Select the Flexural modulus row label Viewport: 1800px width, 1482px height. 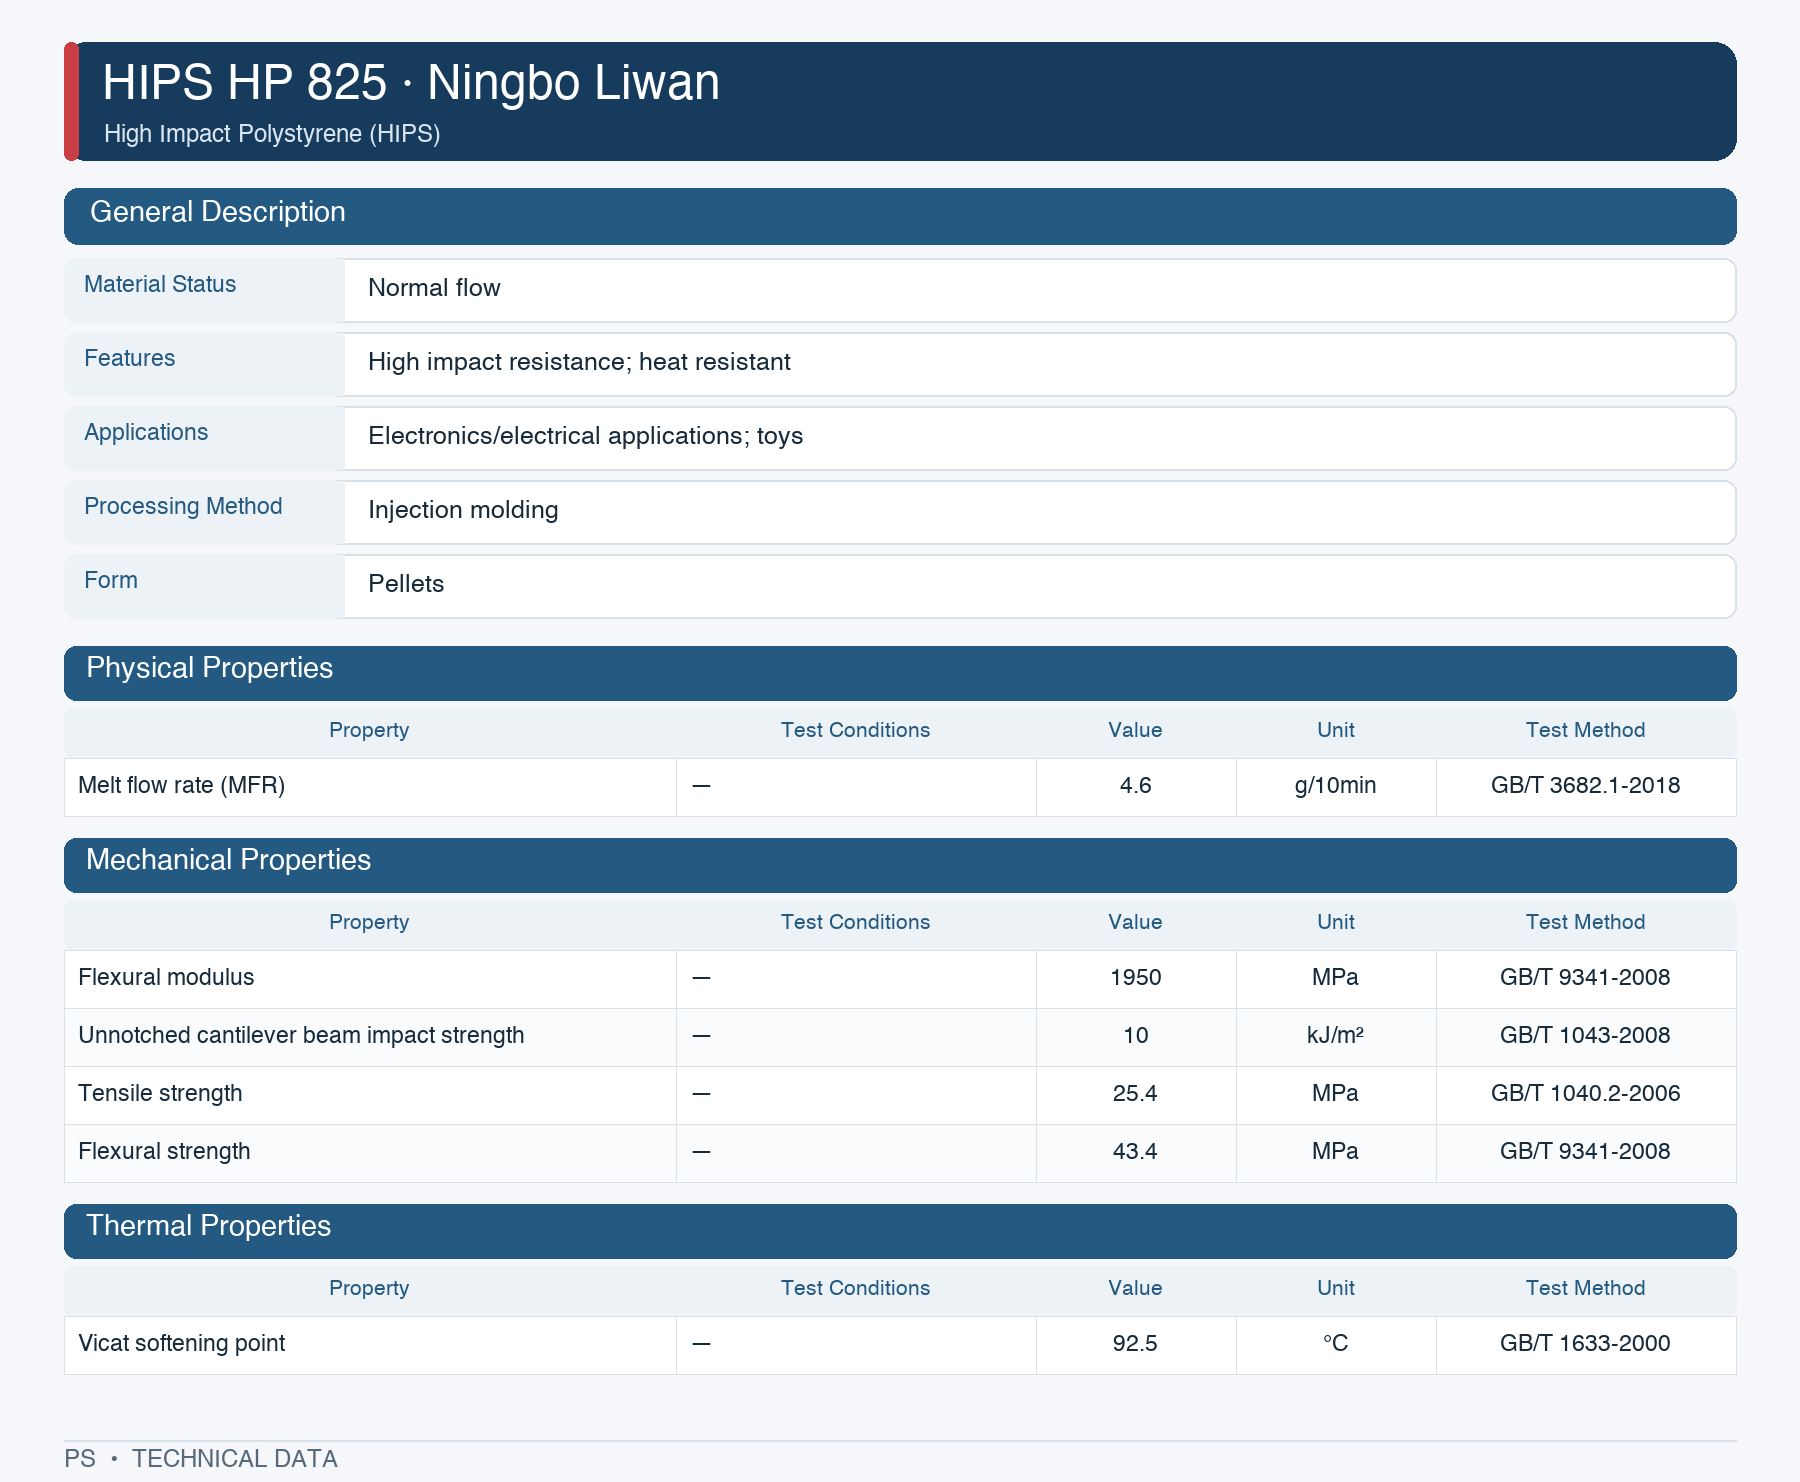click(166, 978)
